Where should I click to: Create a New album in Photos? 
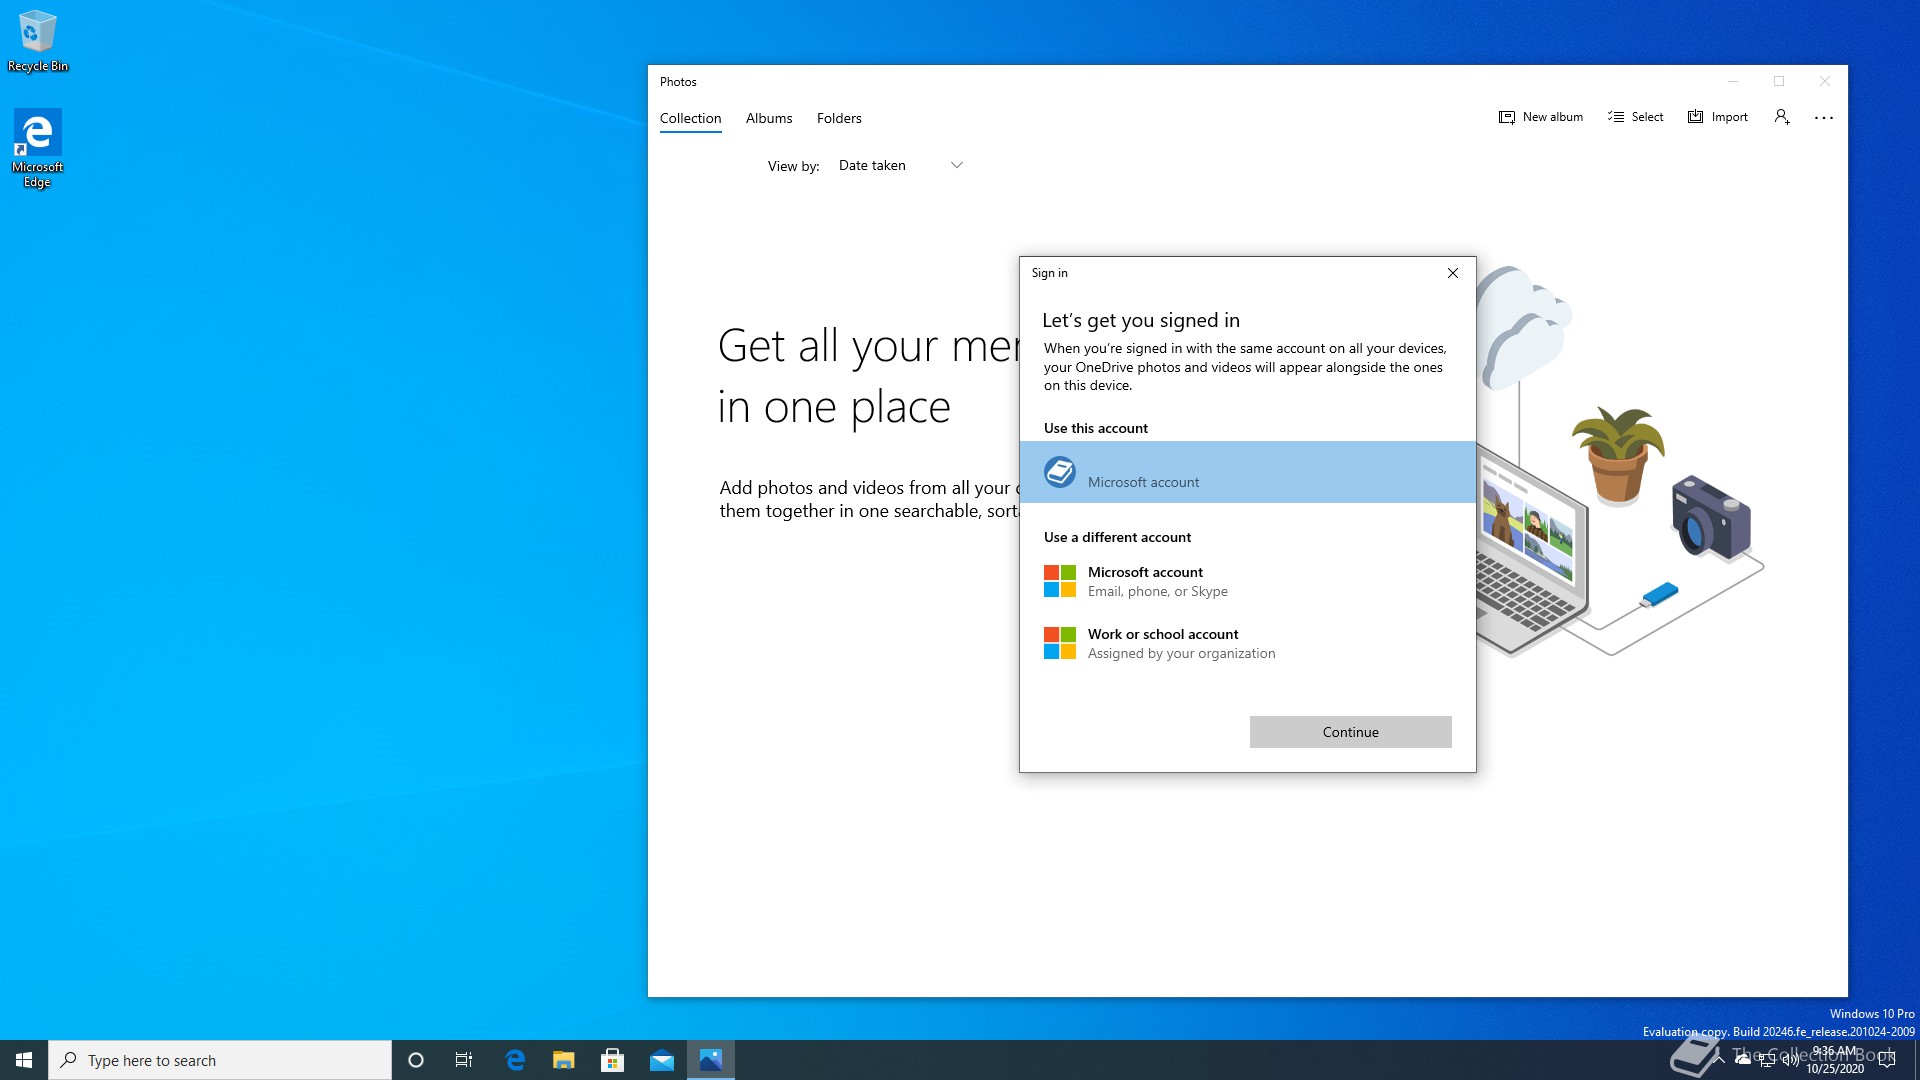1541,117
